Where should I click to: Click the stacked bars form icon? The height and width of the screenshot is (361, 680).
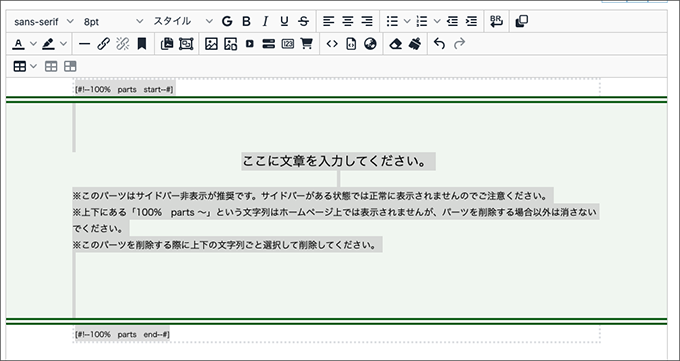click(268, 44)
